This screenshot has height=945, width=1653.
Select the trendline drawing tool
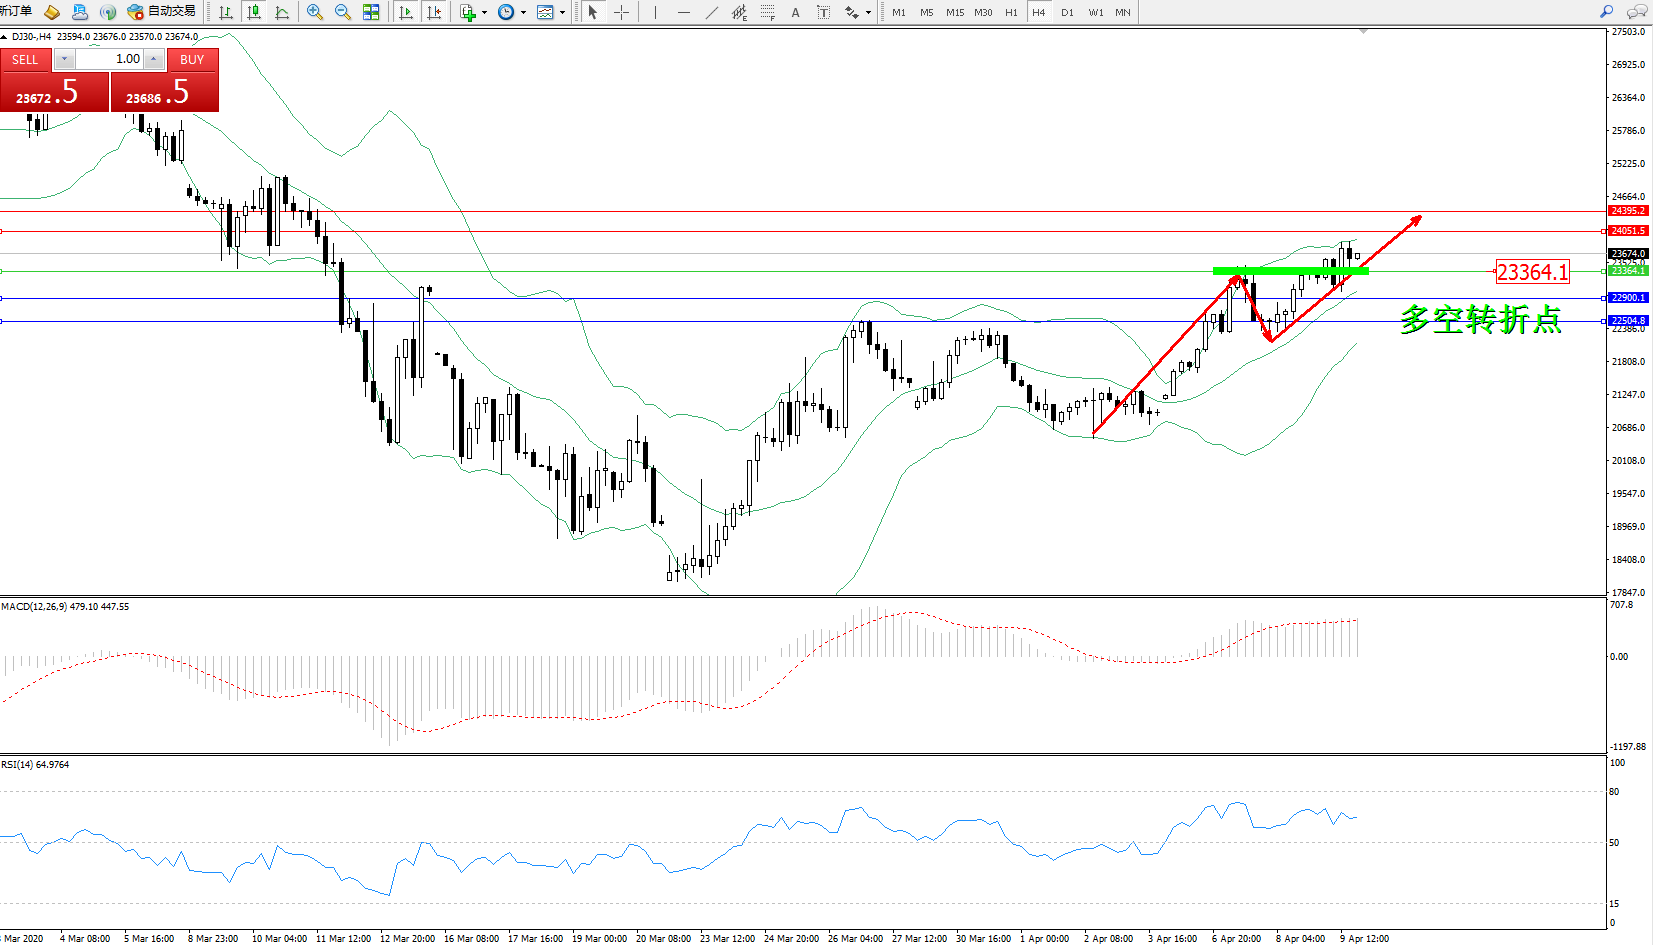[711, 12]
